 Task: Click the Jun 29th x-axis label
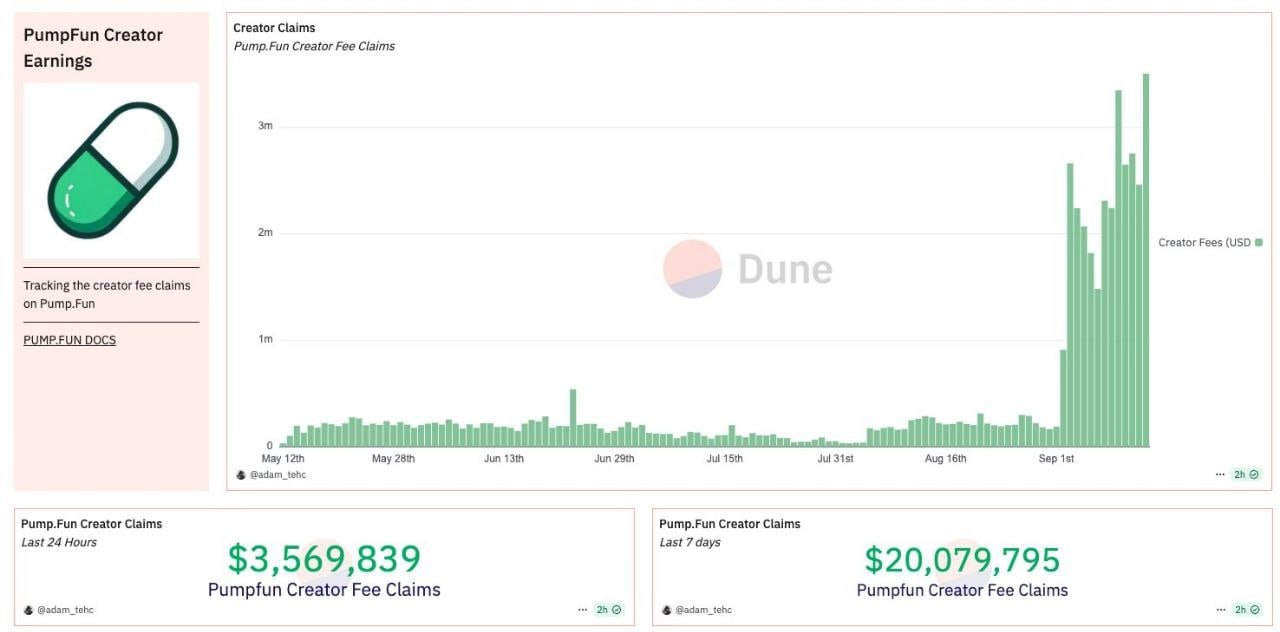(x=614, y=459)
